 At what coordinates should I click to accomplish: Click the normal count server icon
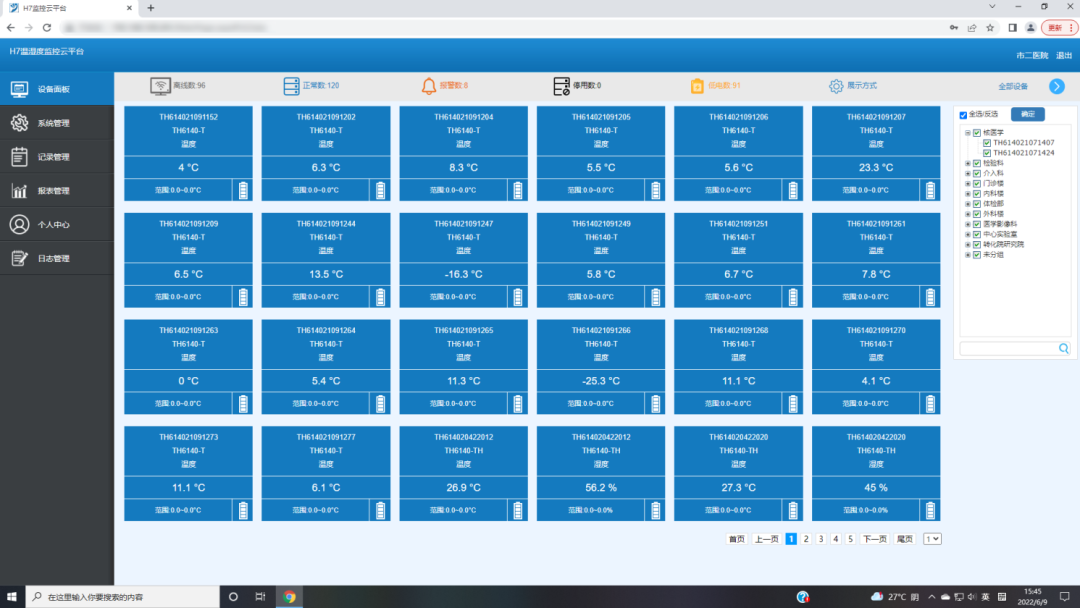(291, 86)
